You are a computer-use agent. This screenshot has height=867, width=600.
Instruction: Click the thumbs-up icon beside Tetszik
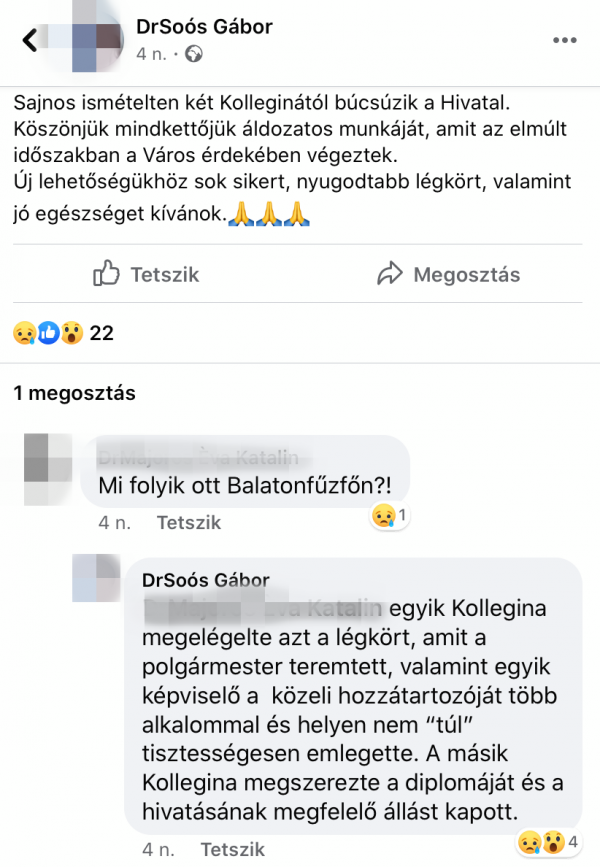click(x=106, y=273)
